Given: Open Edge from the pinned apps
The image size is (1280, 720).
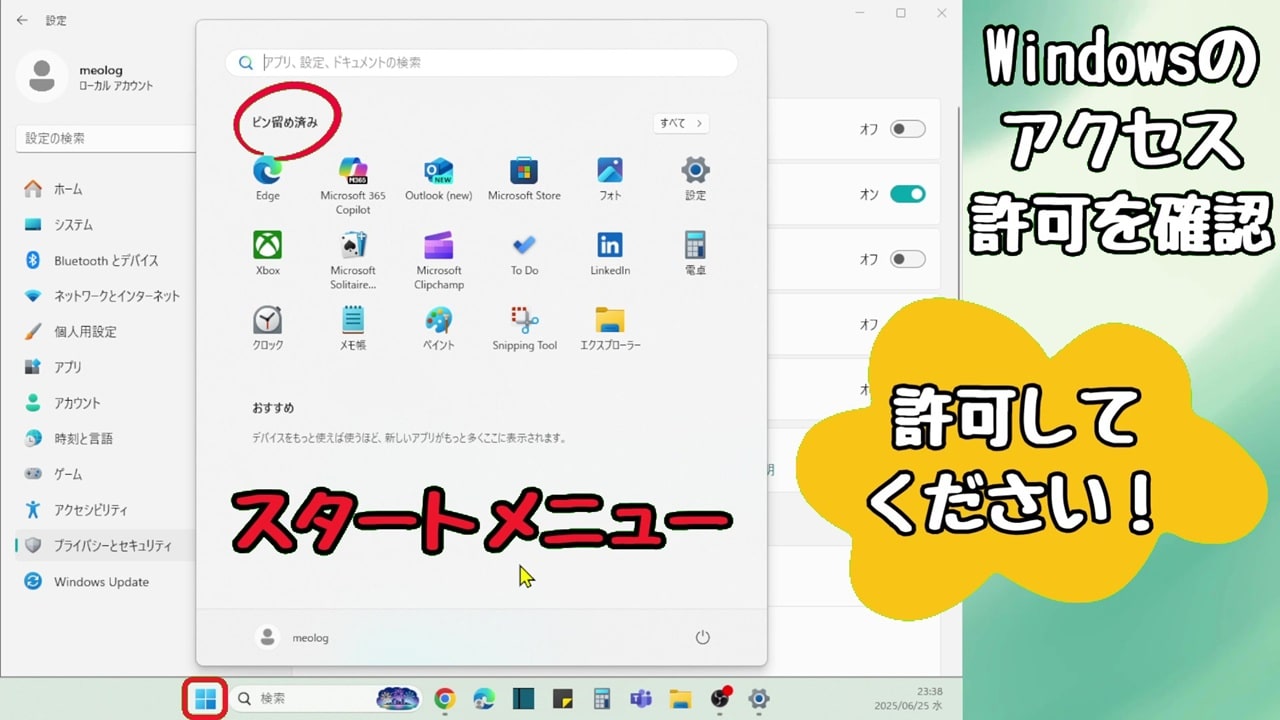Looking at the screenshot, I should [x=267, y=178].
